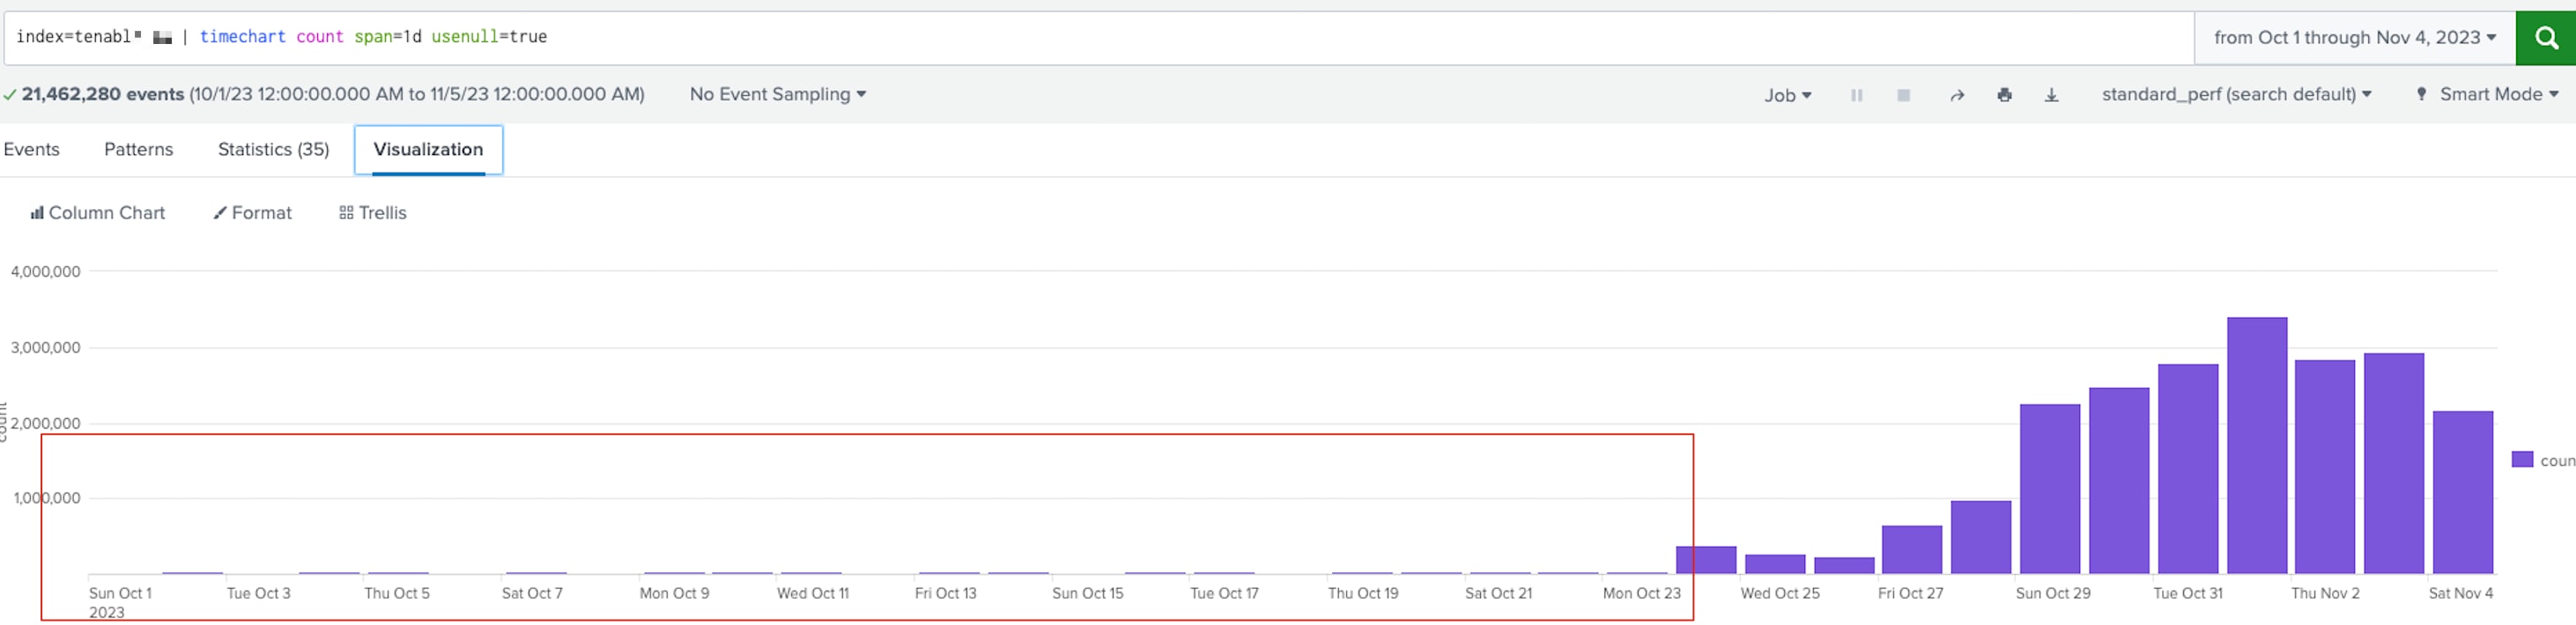Open the Statistics (35) tab
This screenshot has width=2576, height=625.
point(273,149)
